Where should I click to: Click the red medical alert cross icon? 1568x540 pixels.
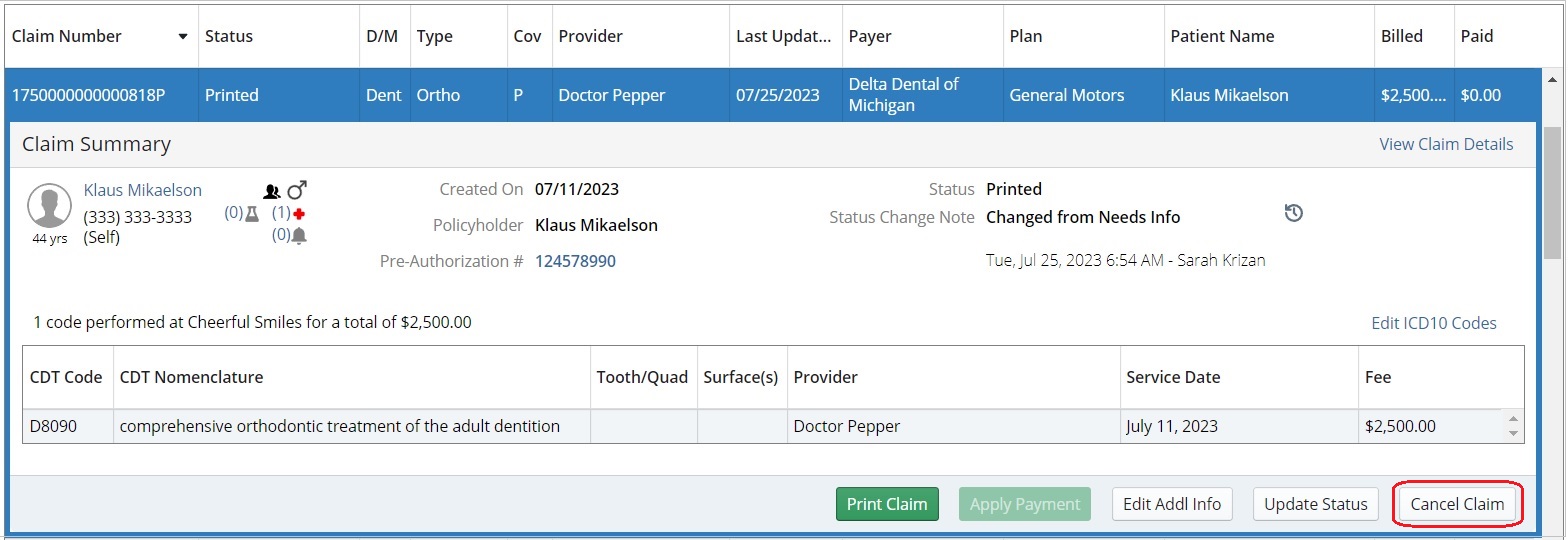point(299,214)
